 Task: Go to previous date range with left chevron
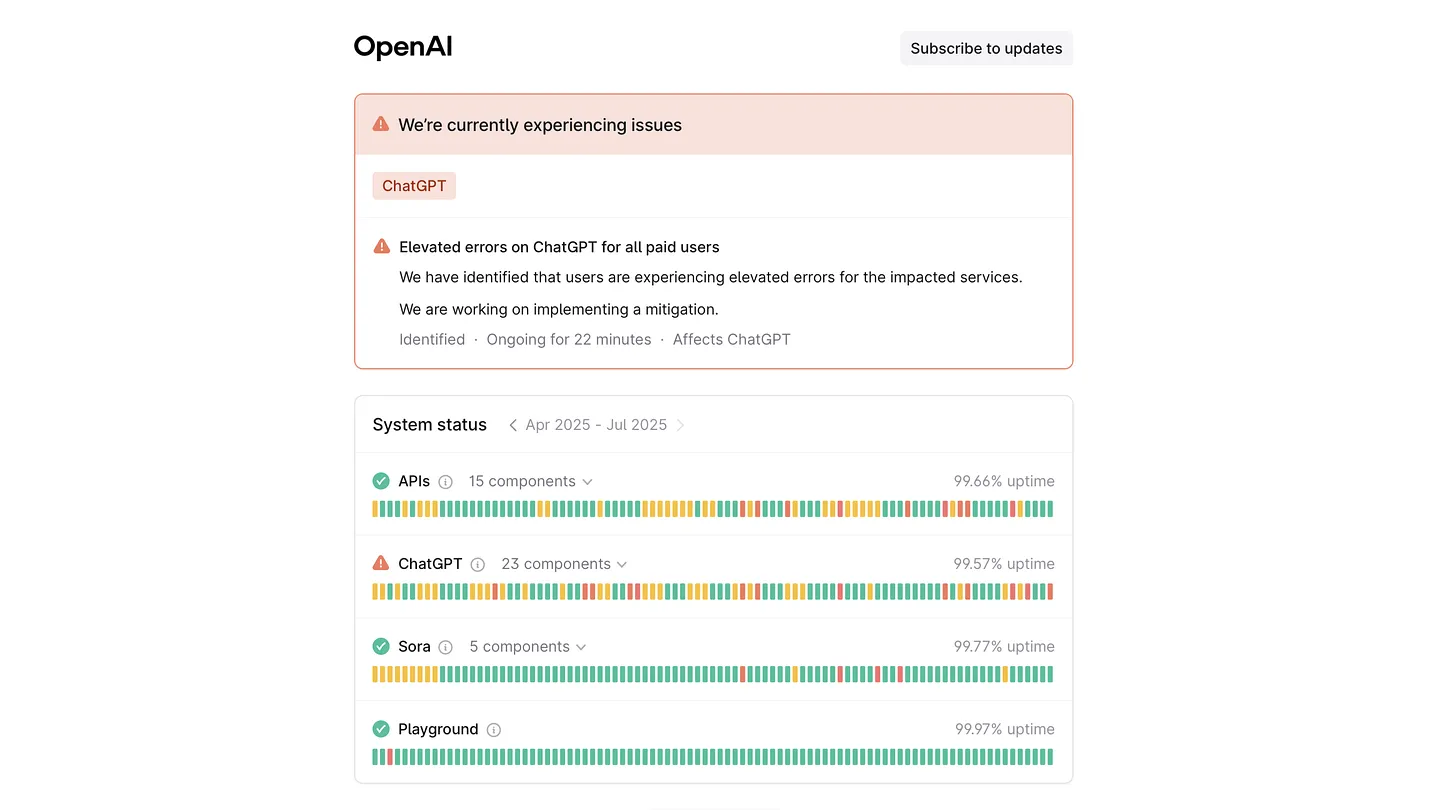[x=513, y=425]
